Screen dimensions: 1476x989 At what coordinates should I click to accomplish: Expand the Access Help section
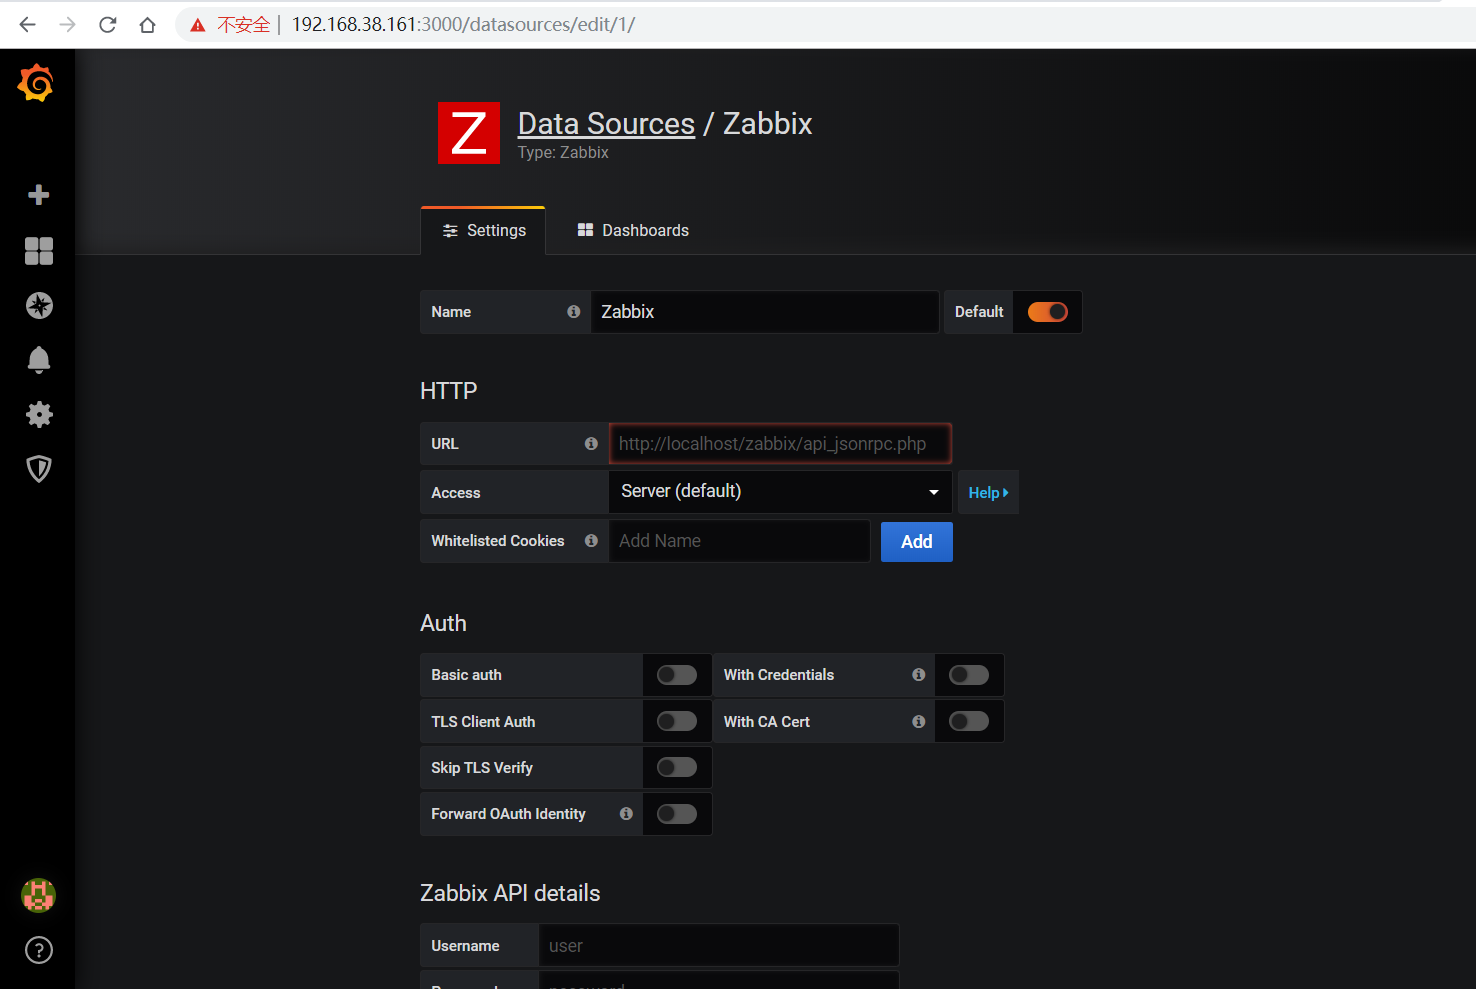pos(988,492)
